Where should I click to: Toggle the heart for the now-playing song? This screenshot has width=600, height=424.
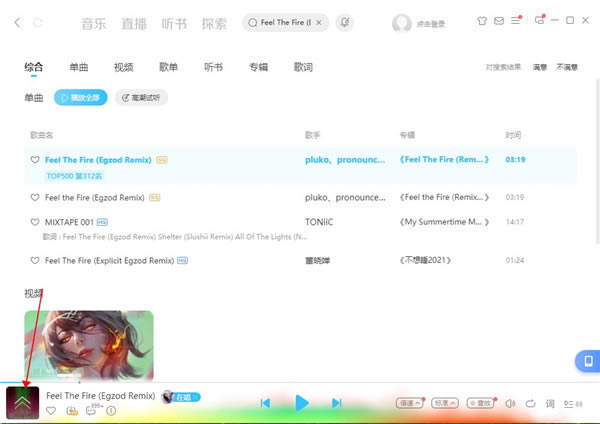pyautogui.click(x=51, y=410)
